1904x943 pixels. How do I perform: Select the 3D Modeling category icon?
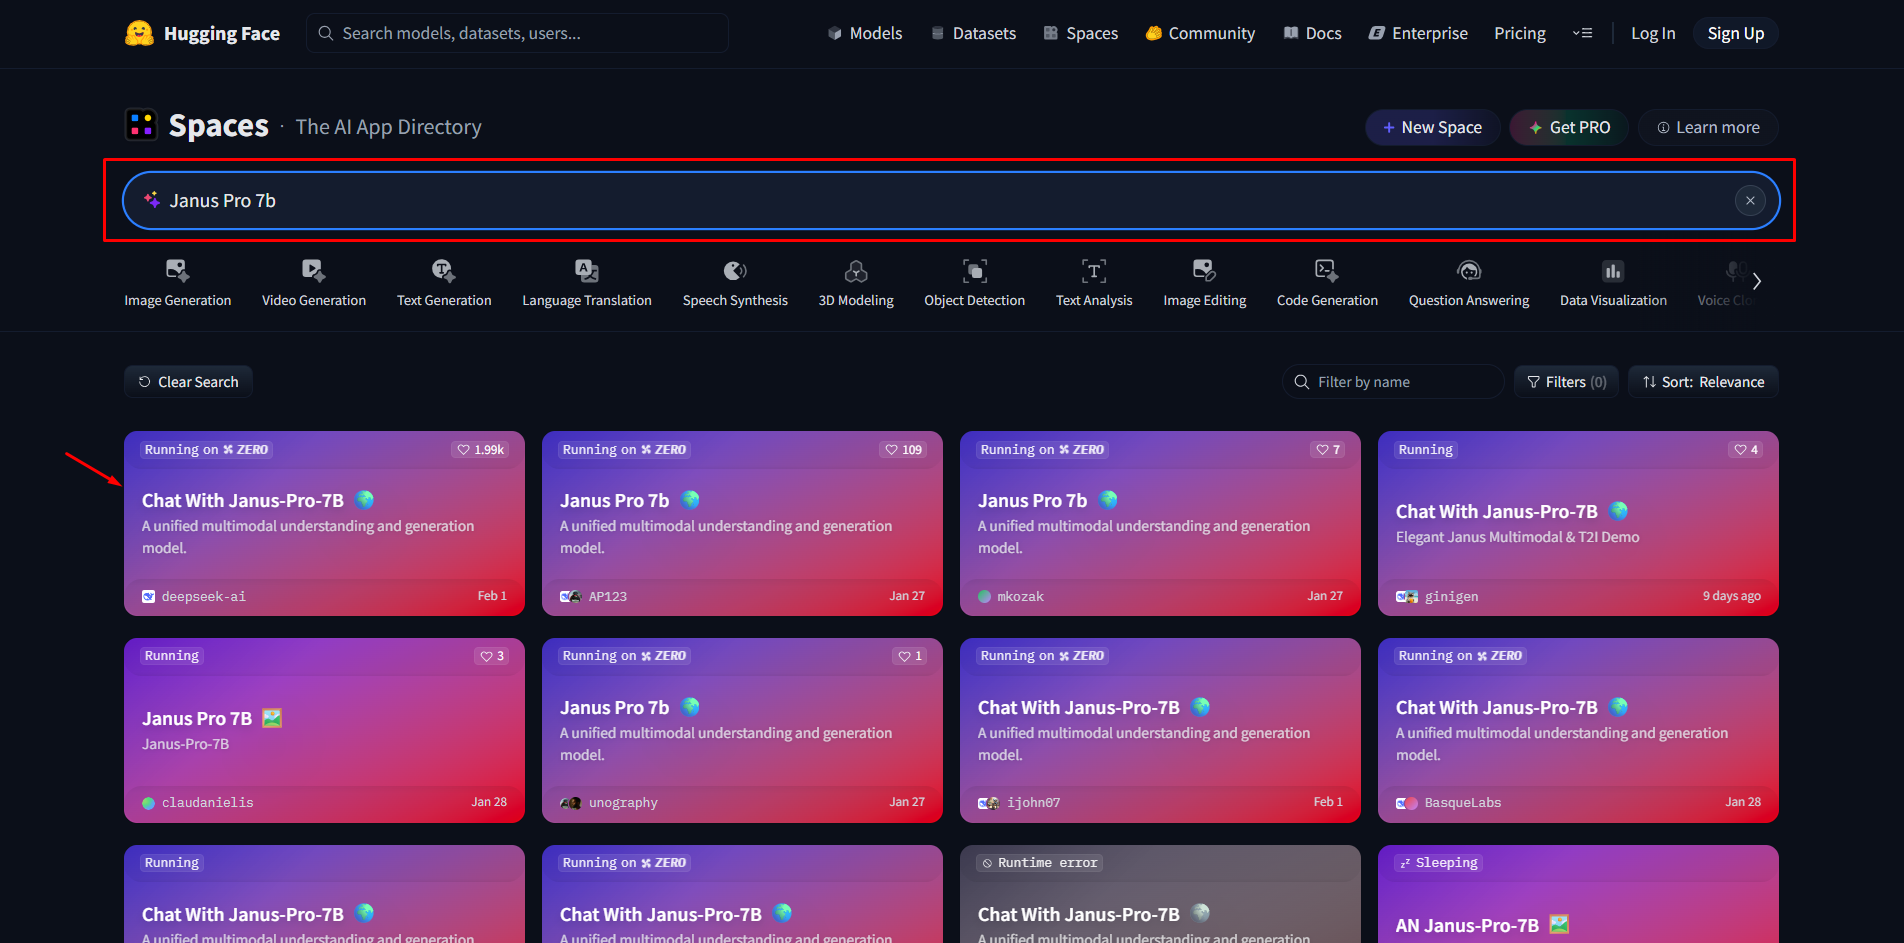coord(856,270)
